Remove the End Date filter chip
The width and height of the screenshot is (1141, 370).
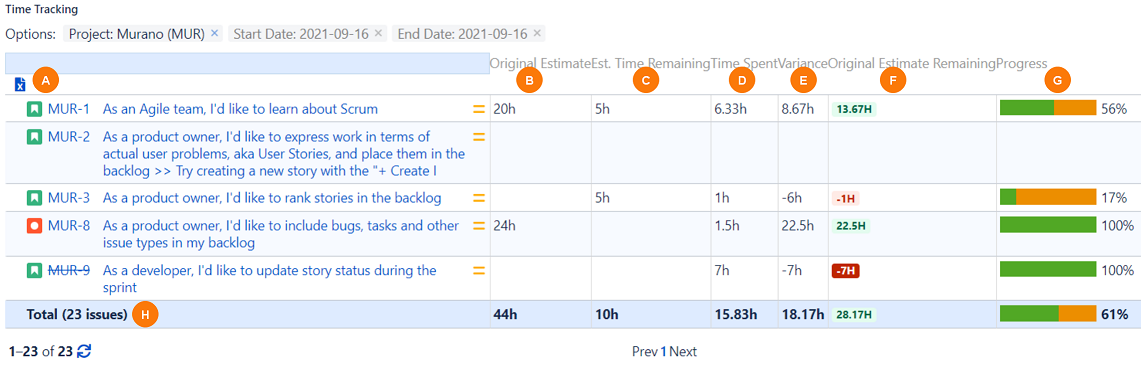point(537,34)
